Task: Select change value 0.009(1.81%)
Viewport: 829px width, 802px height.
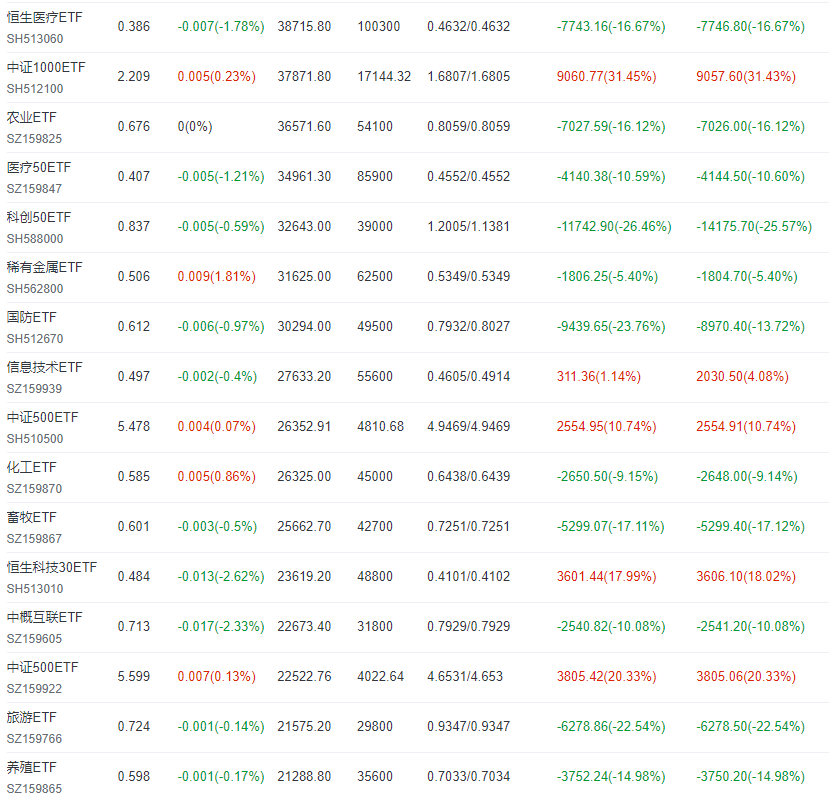Action: click(x=217, y=276)
